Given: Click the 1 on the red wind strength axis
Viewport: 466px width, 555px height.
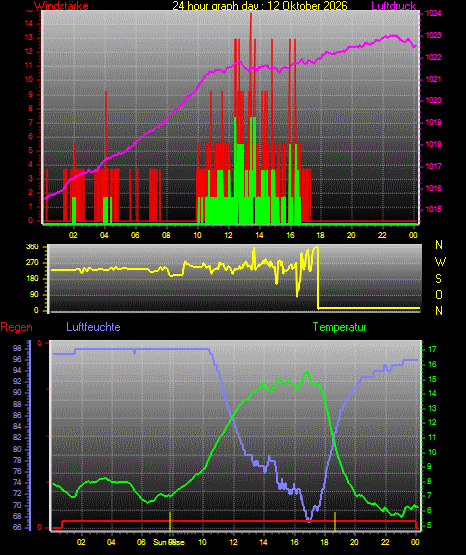Looking at the screenshot, I should coord(30,207).
